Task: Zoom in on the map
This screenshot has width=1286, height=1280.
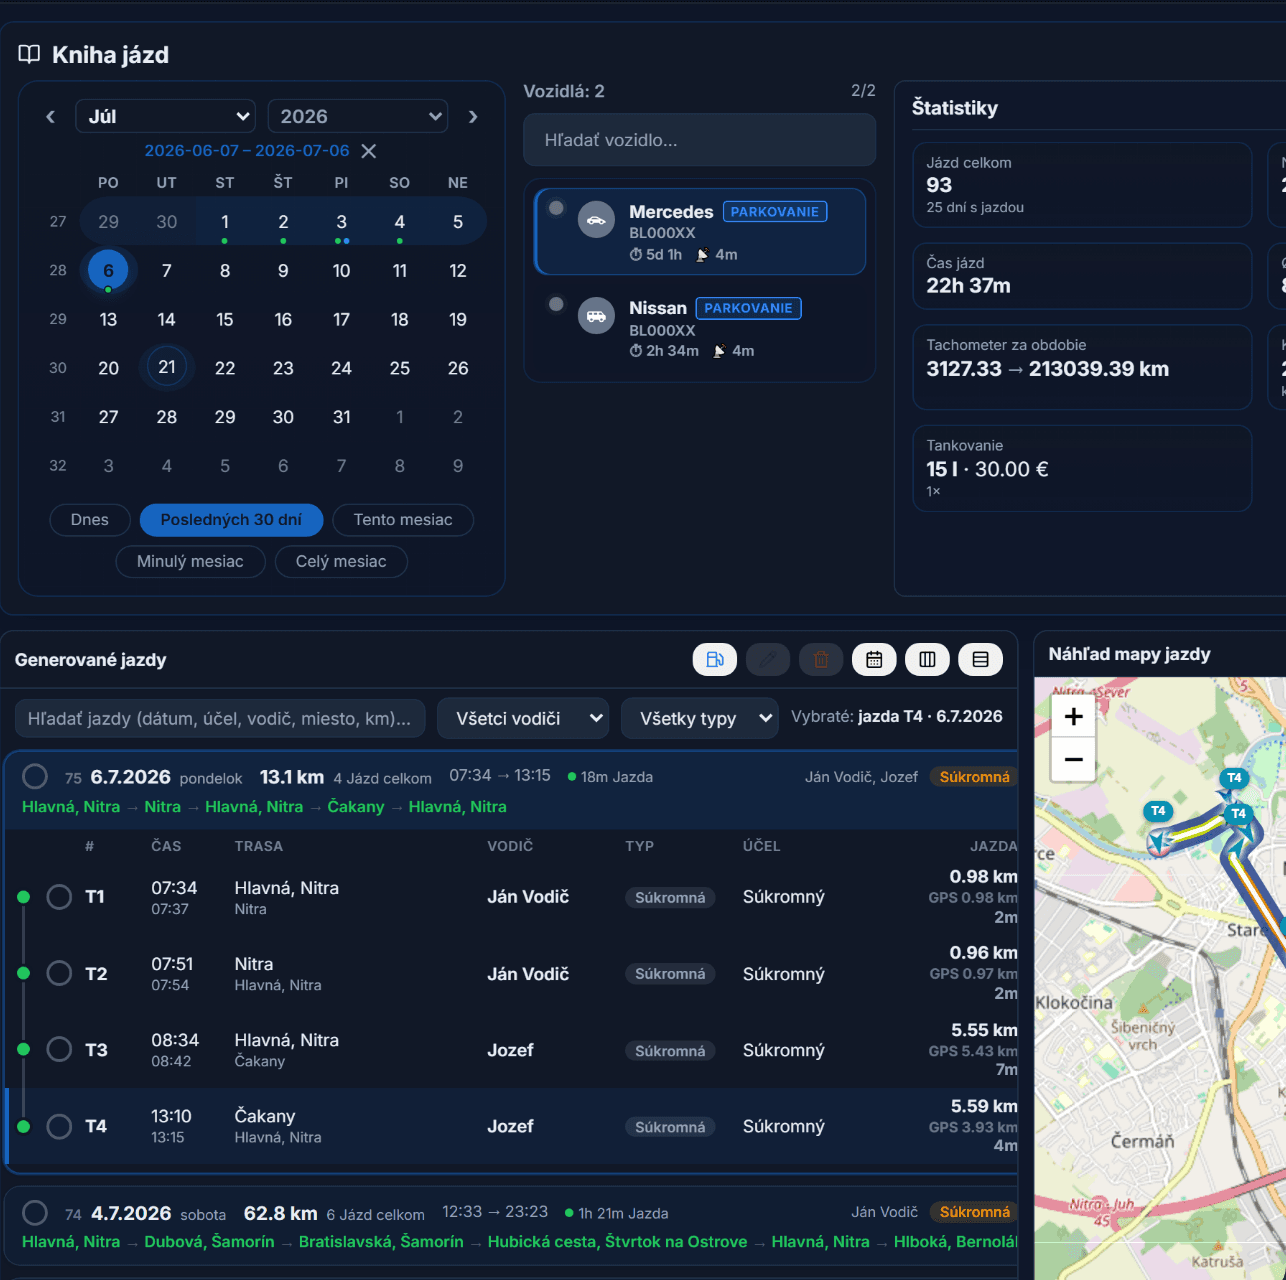Action: pos(1074,716)
